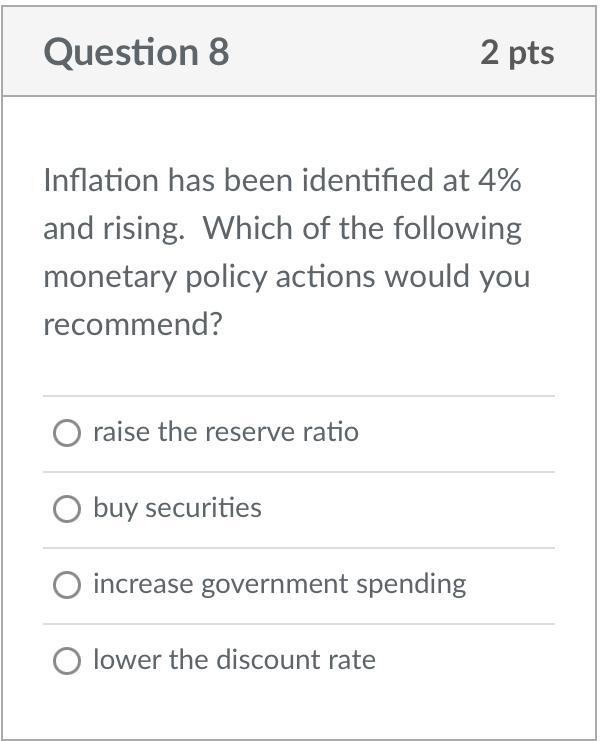This screenshot has height=741, width=600.
Task: Click the words "would you" in the prompt
Action: tap(457, 277)
